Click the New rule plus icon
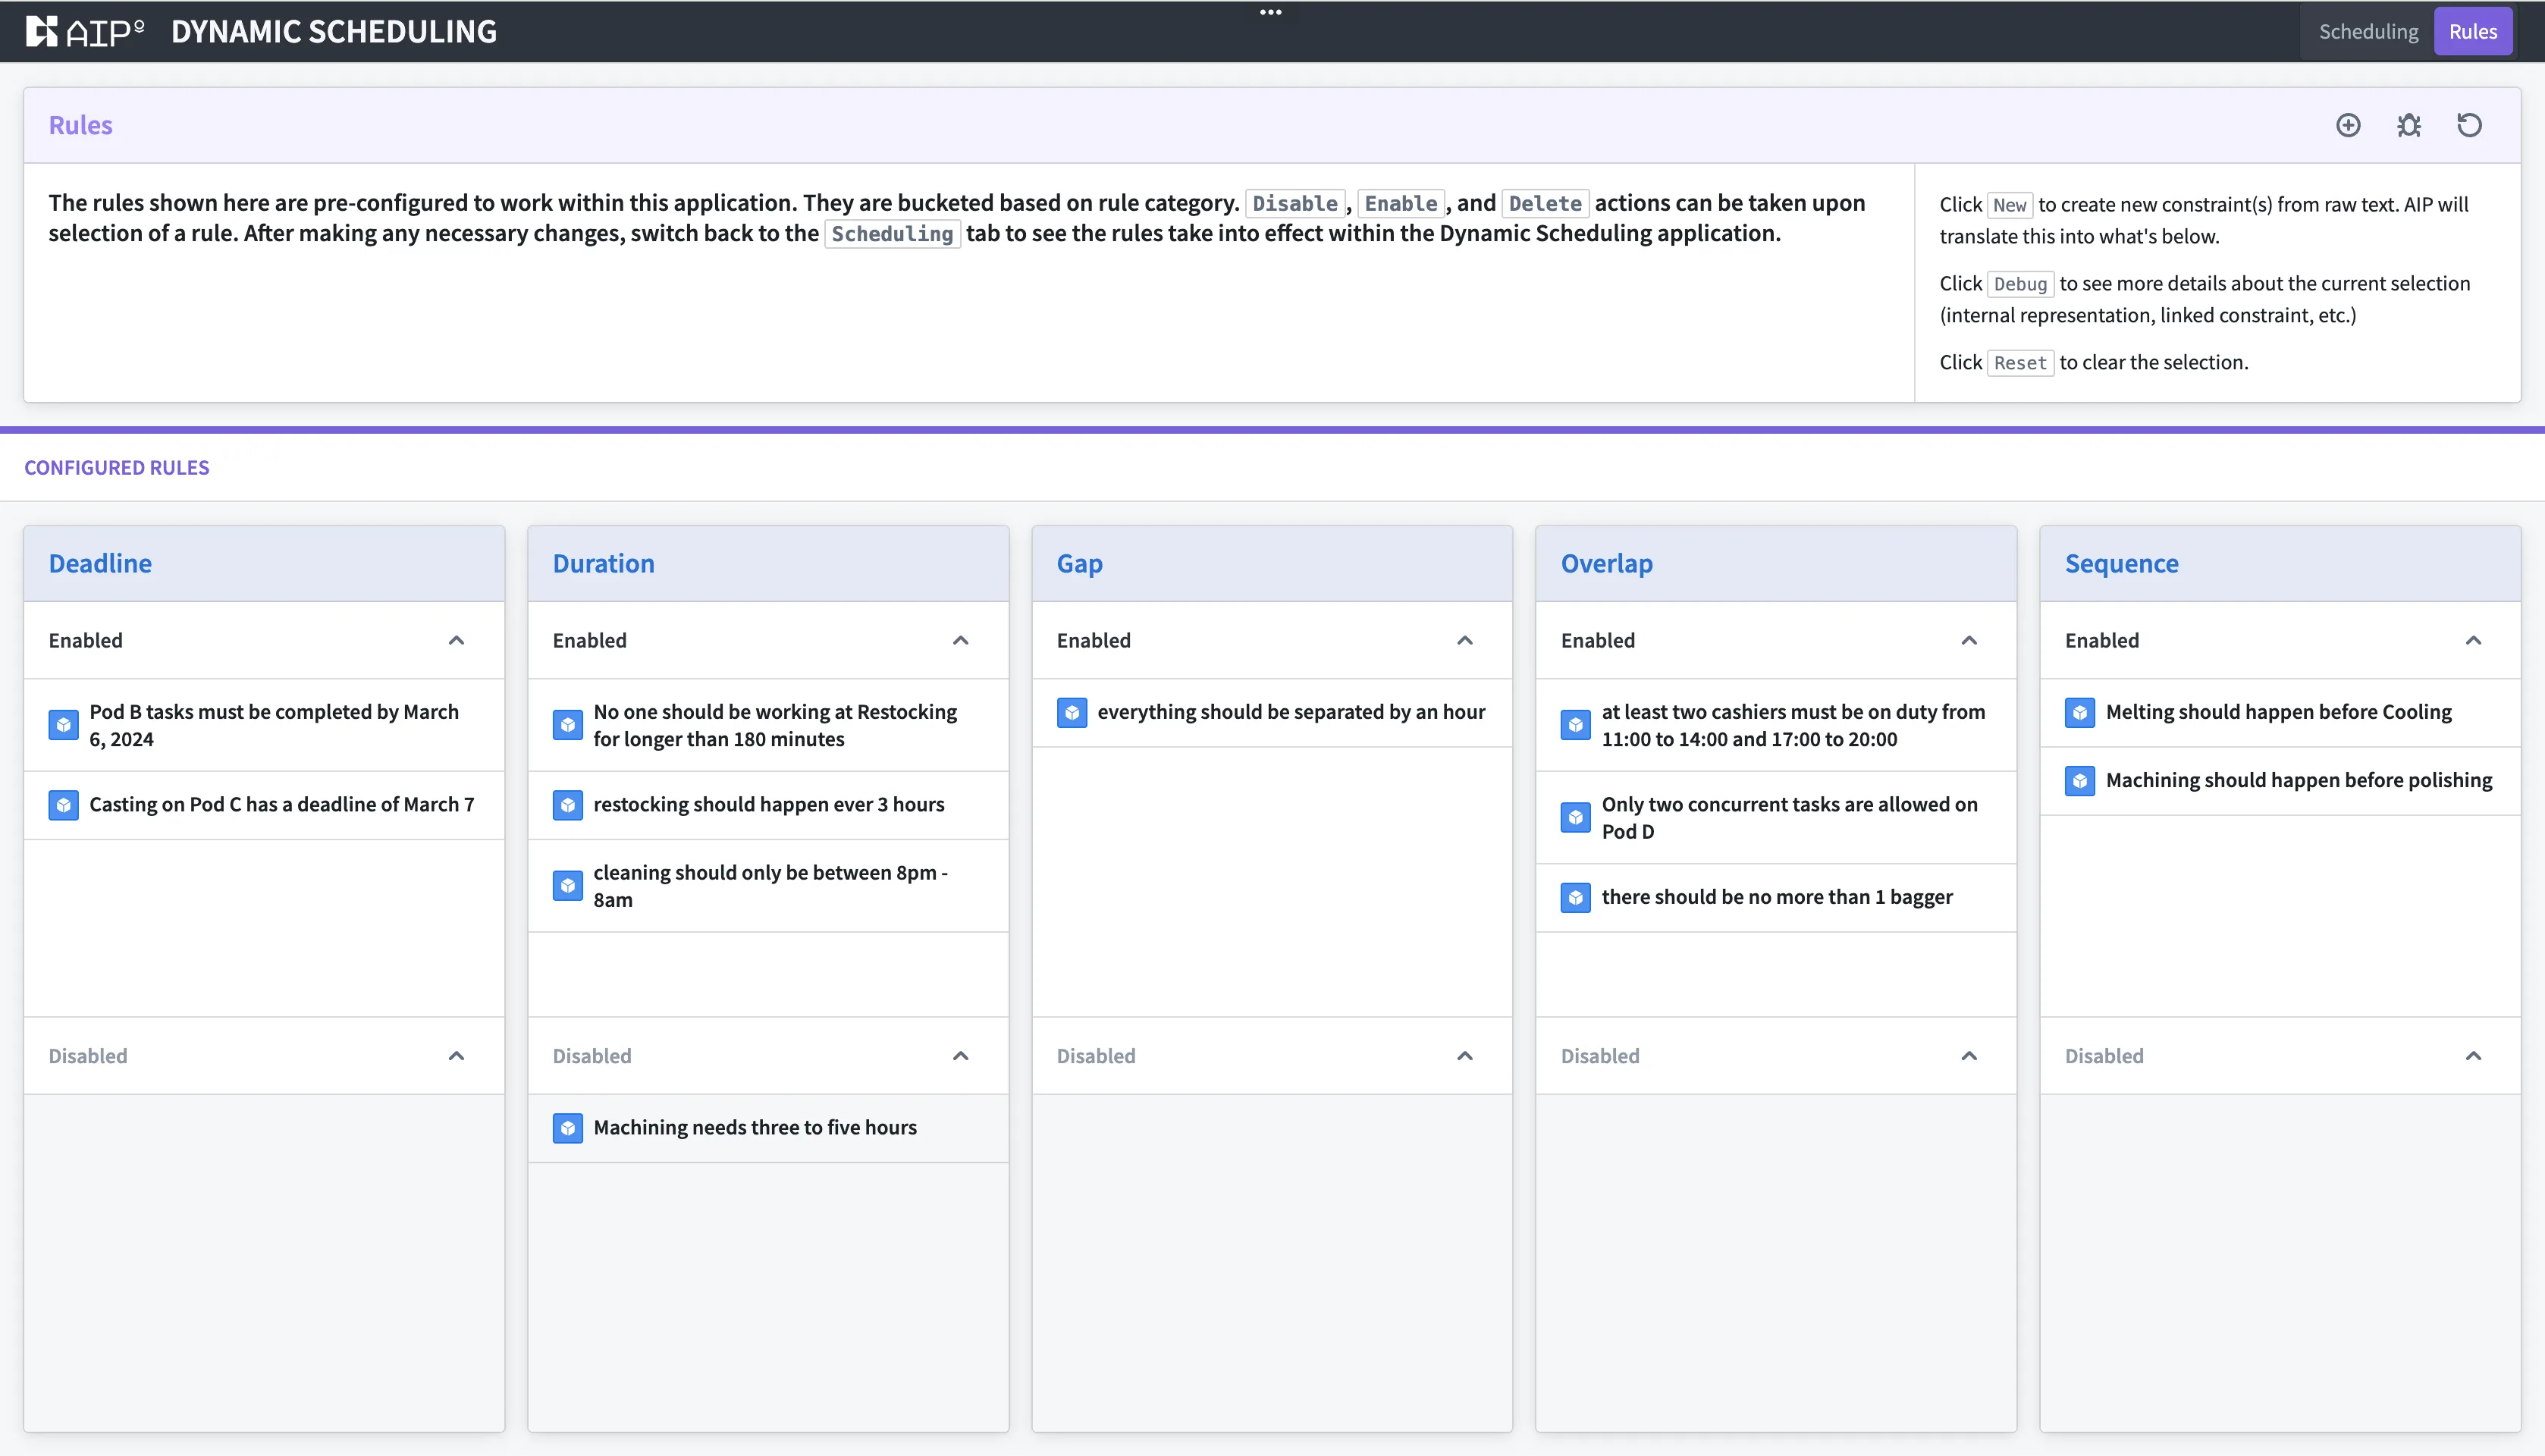 2348,125
